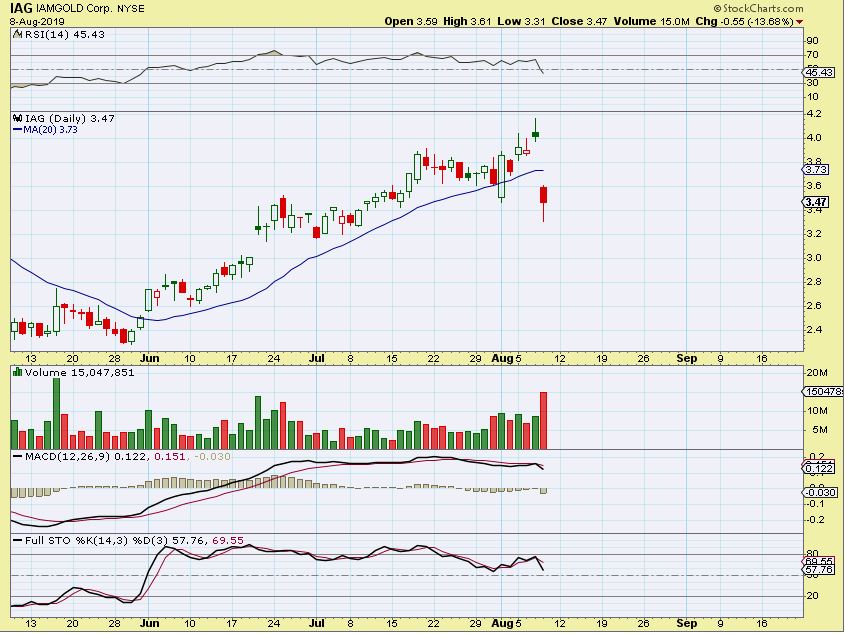Viewport: 845px width, 634px height.
Task: Click the black line marker before MACD(12,26,9)
Action: click(x=18, y=457)
